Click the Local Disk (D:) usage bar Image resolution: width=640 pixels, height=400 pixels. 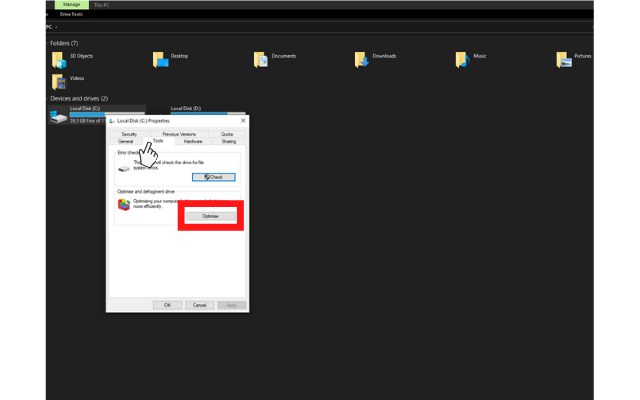[208, 113]
